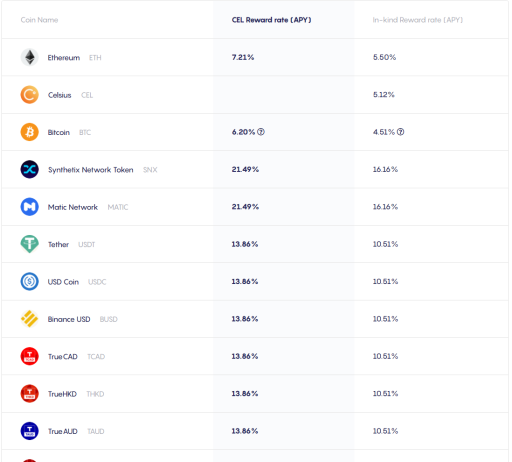Image resolution: width=512 pixels, height=462 pixels.
Task: Click the TrueCAD name
Action: pyautogui.click(x=63, y=356)
